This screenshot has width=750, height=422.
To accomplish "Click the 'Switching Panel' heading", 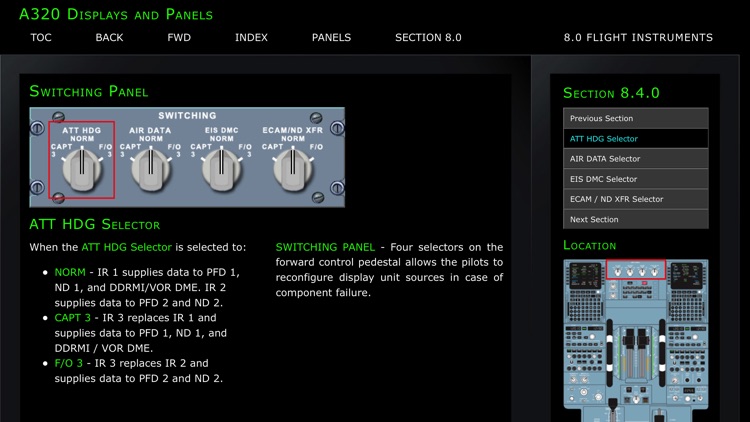I will 89,91.
